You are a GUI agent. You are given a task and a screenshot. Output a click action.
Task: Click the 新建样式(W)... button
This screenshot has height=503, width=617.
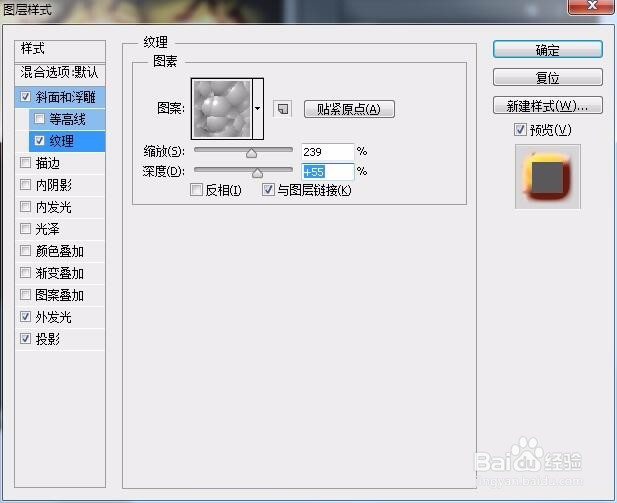[547, 105]
